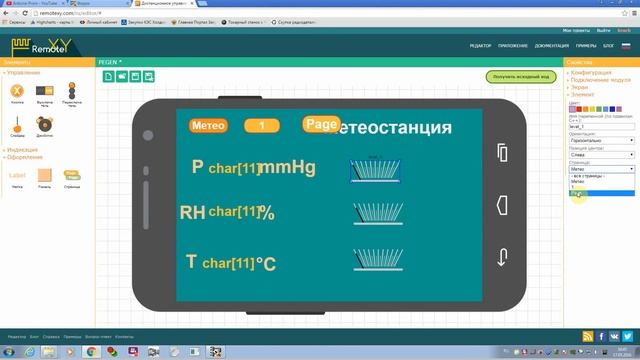Click the variable name field 'level_1'
Screen dimensions: 640x360
point(602,127)
